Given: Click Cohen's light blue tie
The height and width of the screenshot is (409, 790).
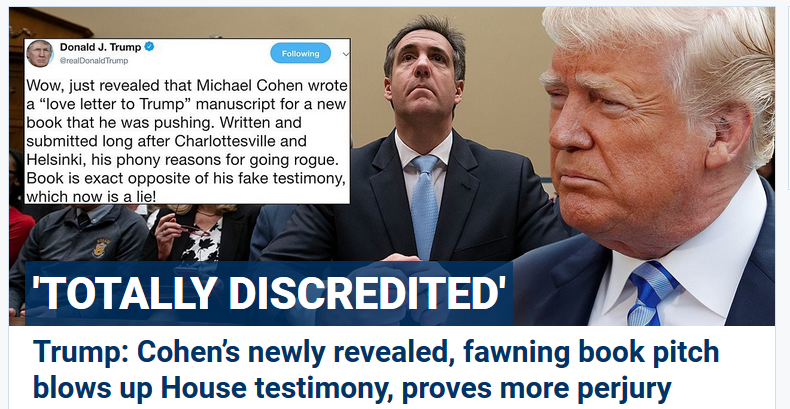Looking at the screenshot, I should (x=424, y=207).
